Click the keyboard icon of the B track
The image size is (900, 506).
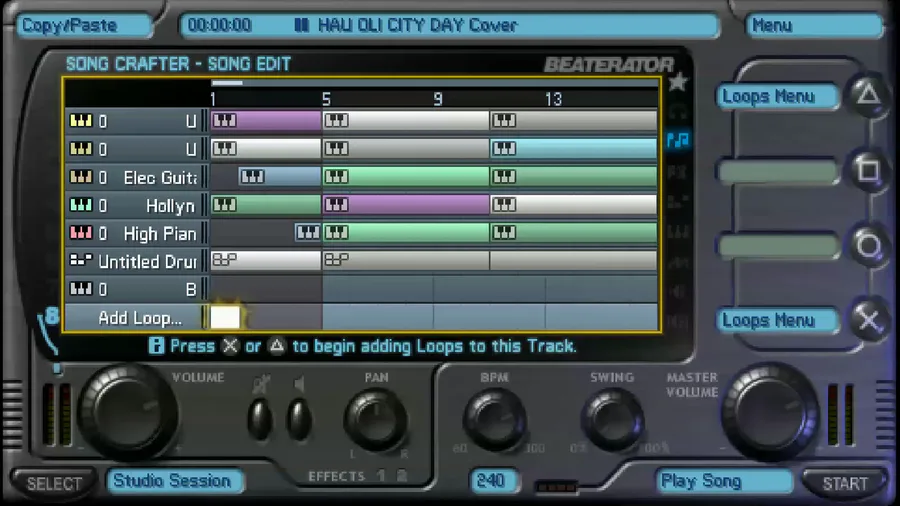tap(80, 289)
